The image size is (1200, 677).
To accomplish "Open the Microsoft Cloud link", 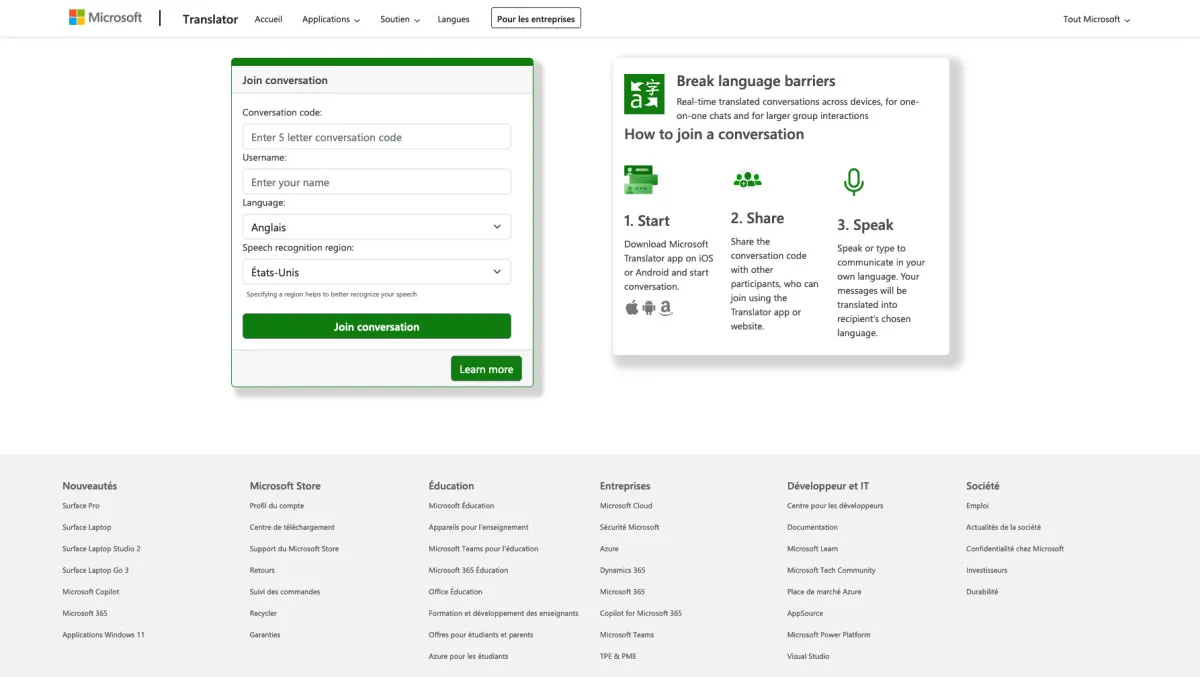I will [626, 506].
